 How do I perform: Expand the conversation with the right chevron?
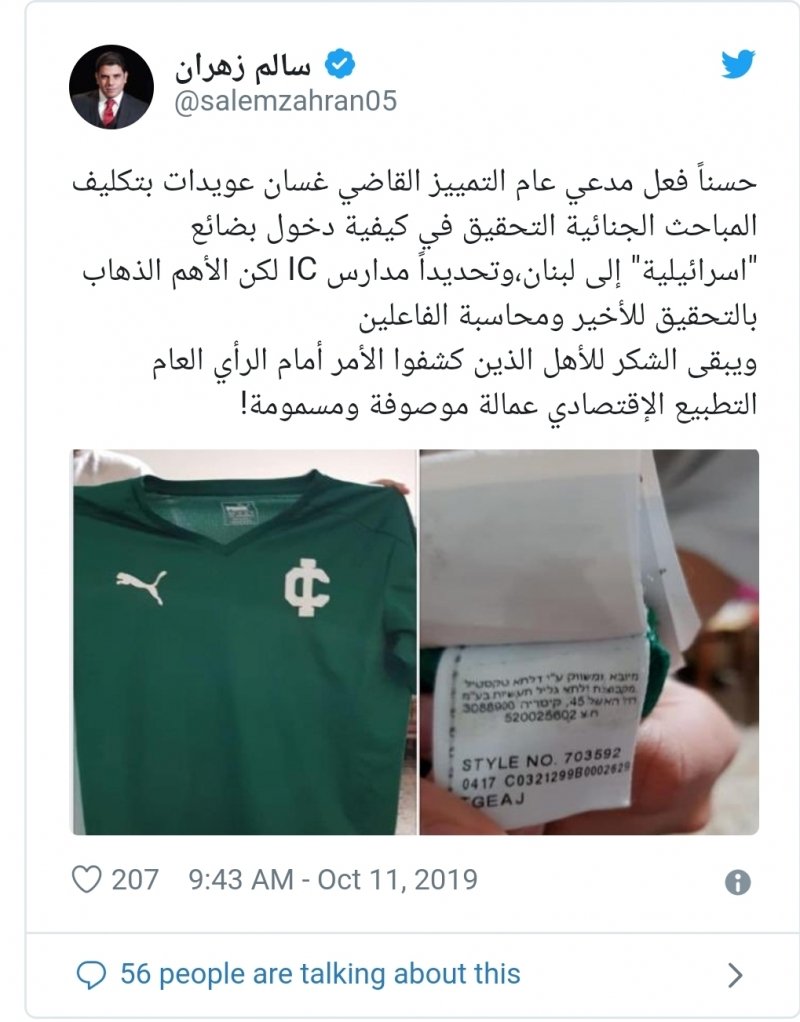point(735,976)
